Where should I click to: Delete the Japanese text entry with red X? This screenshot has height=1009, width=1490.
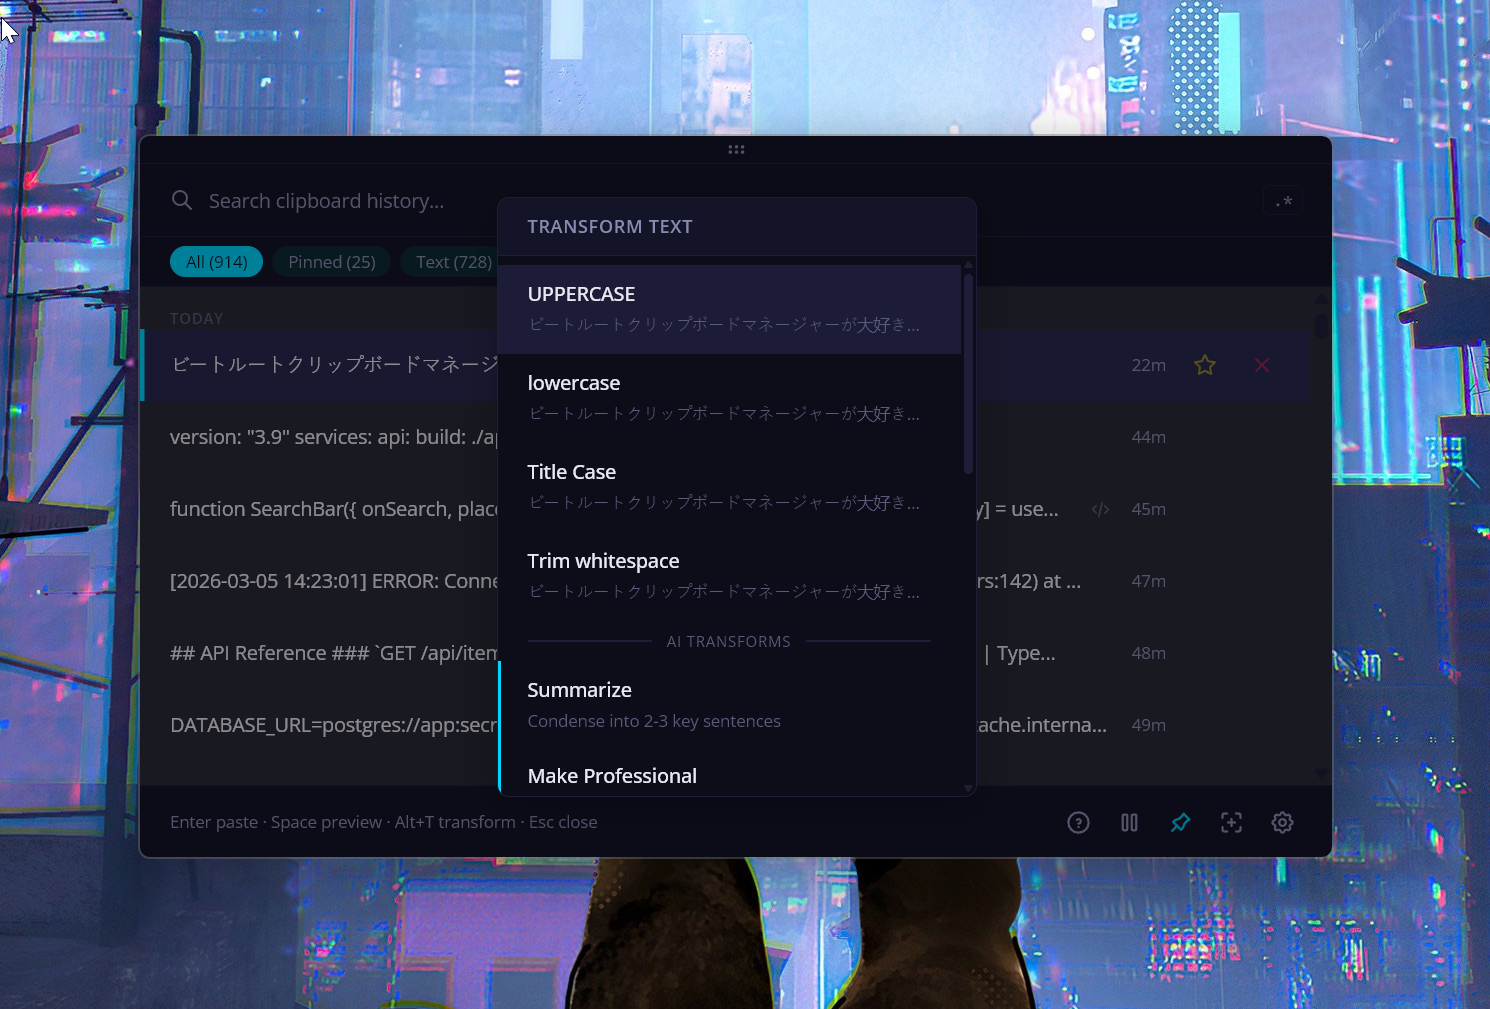click(1262, 365)
